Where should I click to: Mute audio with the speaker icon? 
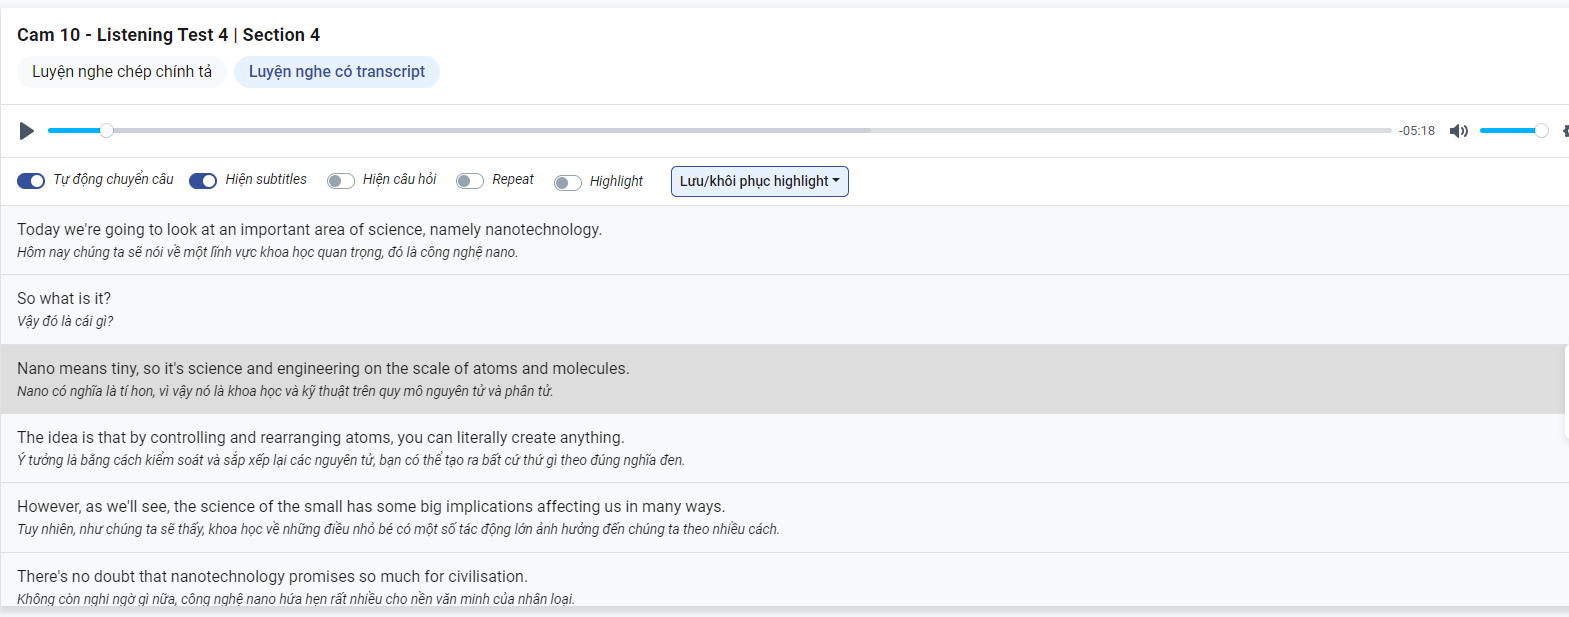1459,131
